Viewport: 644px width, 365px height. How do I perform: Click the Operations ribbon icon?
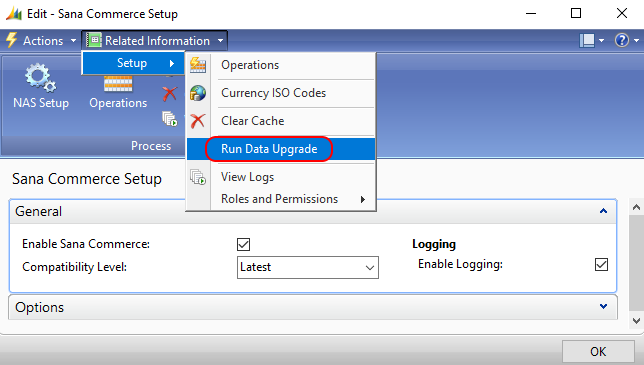tap(118, 84)
